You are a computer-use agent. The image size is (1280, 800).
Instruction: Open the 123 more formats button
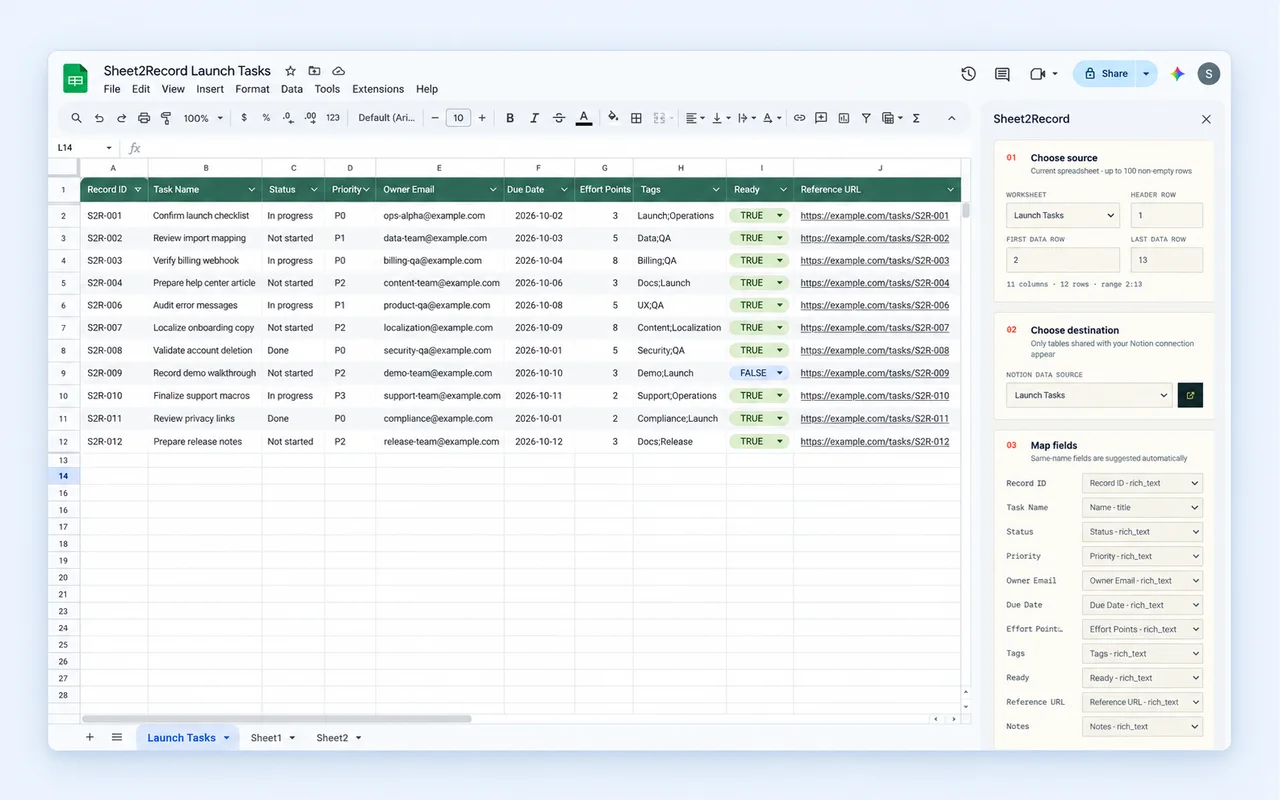333,118
